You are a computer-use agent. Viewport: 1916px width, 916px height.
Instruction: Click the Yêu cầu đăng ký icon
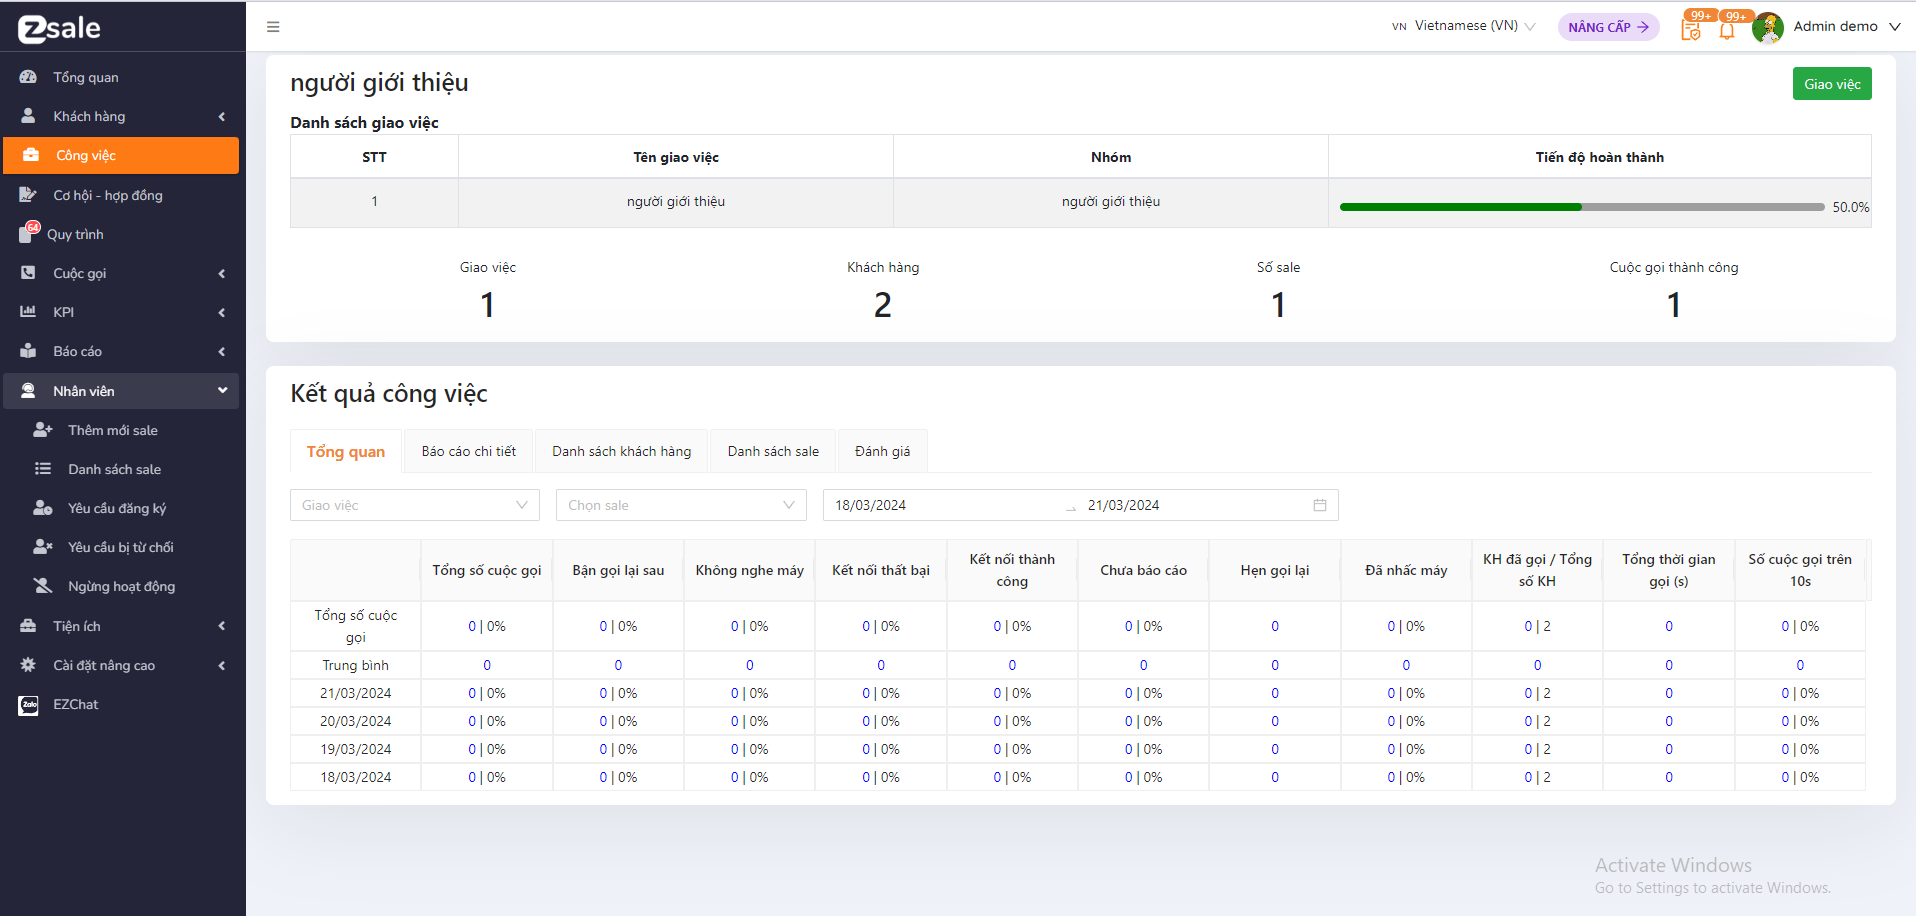coord(43,508)
